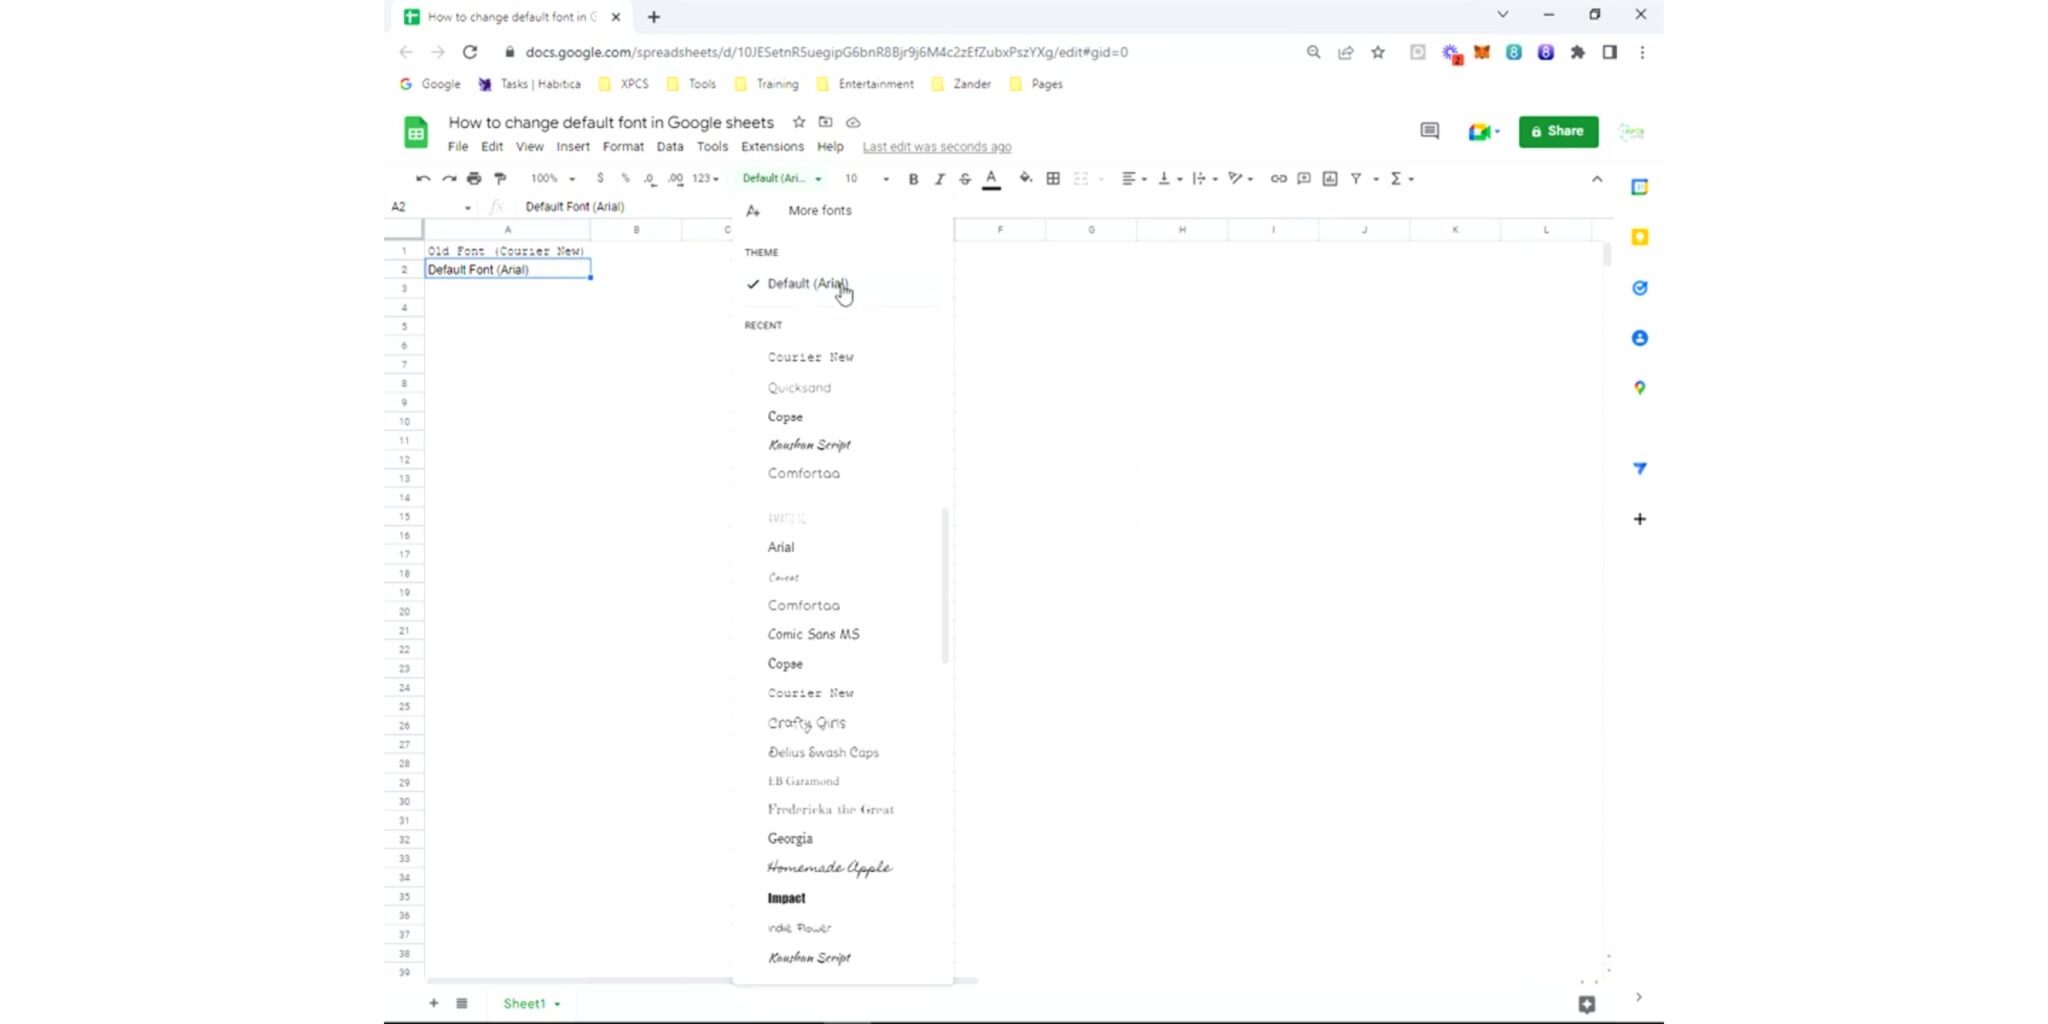Open text color picker
The image size is (2048, 1024).
pyautogui.click(x=991, y=179)
